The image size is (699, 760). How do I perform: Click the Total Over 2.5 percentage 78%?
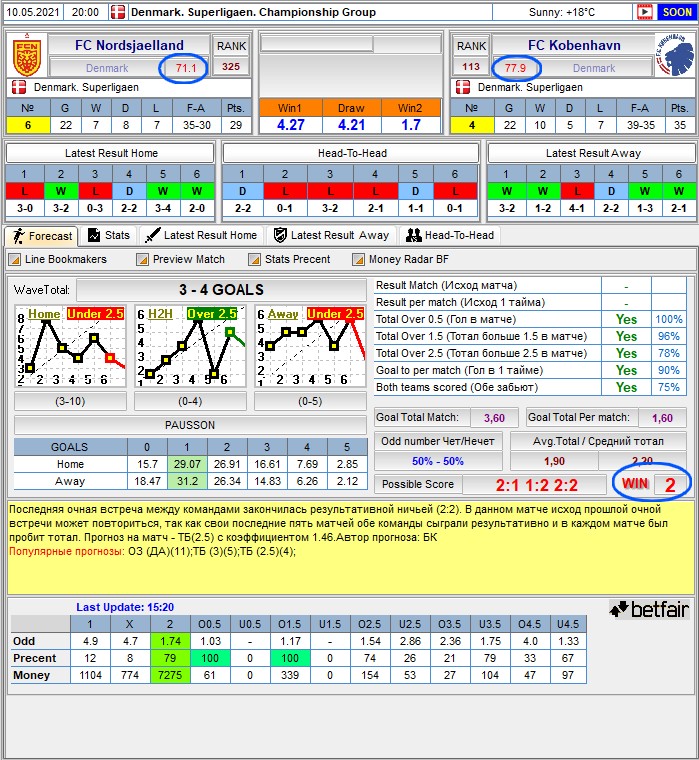tap(669, 353)
